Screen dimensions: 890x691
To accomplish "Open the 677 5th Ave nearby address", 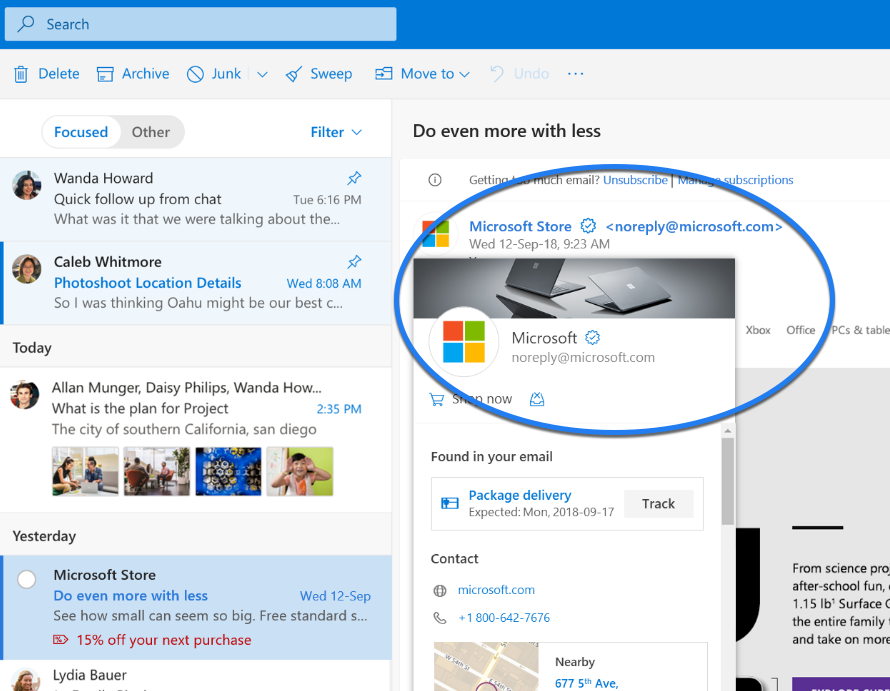I will (x=586, y=683).
